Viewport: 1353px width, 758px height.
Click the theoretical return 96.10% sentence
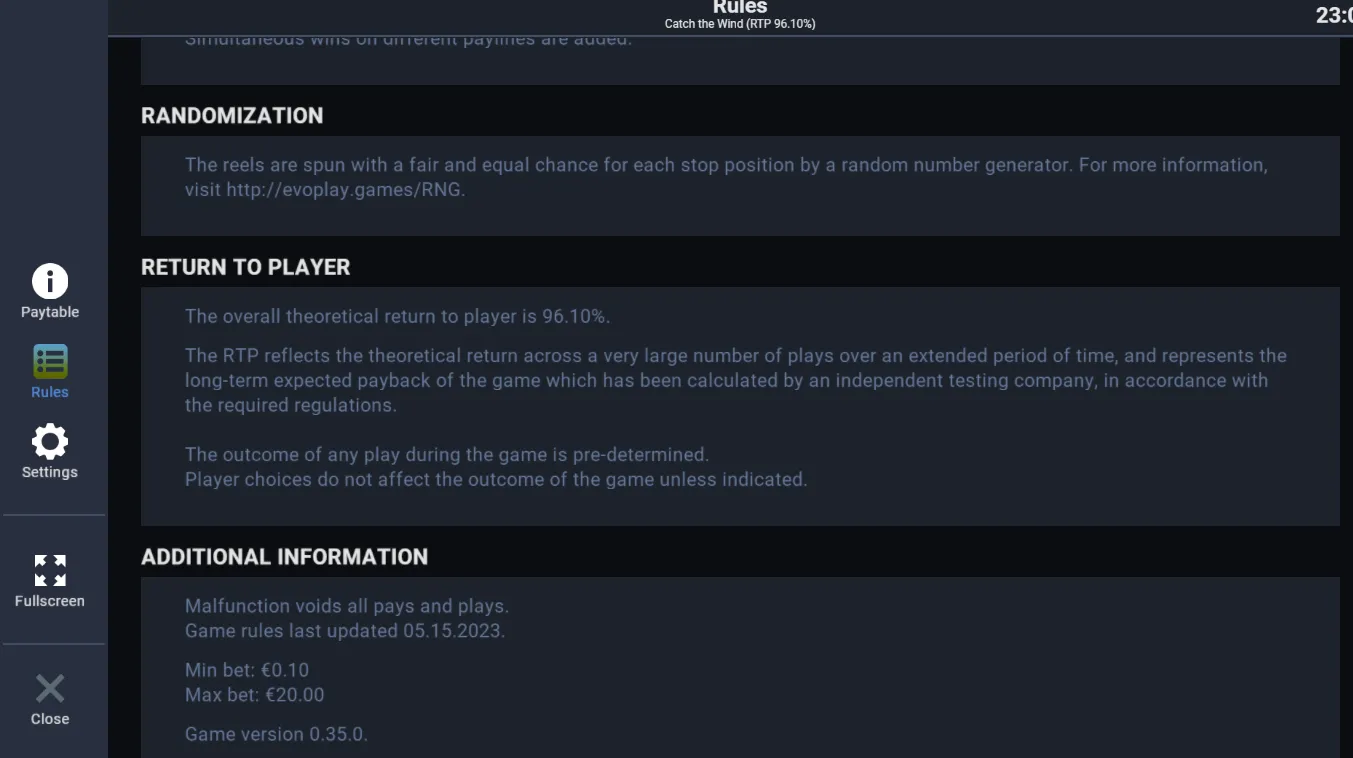coord(398,316)
